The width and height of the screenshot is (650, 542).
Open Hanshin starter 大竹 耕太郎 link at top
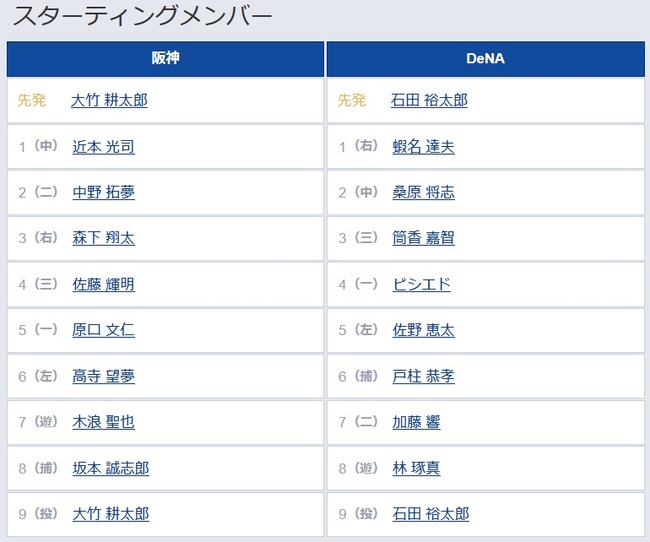(109, 100)
